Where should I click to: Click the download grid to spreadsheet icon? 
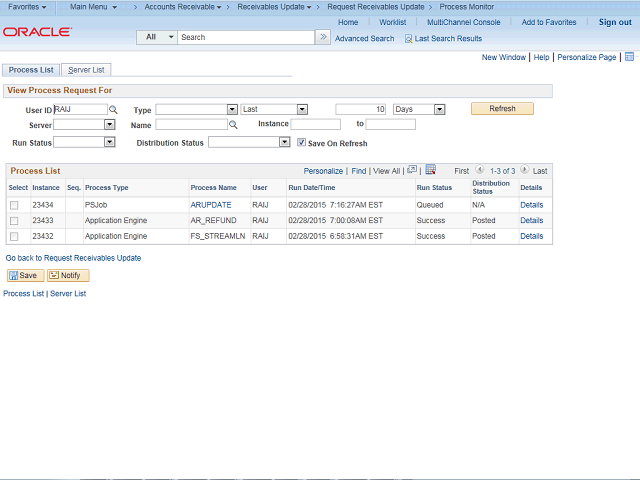point(431,169)
